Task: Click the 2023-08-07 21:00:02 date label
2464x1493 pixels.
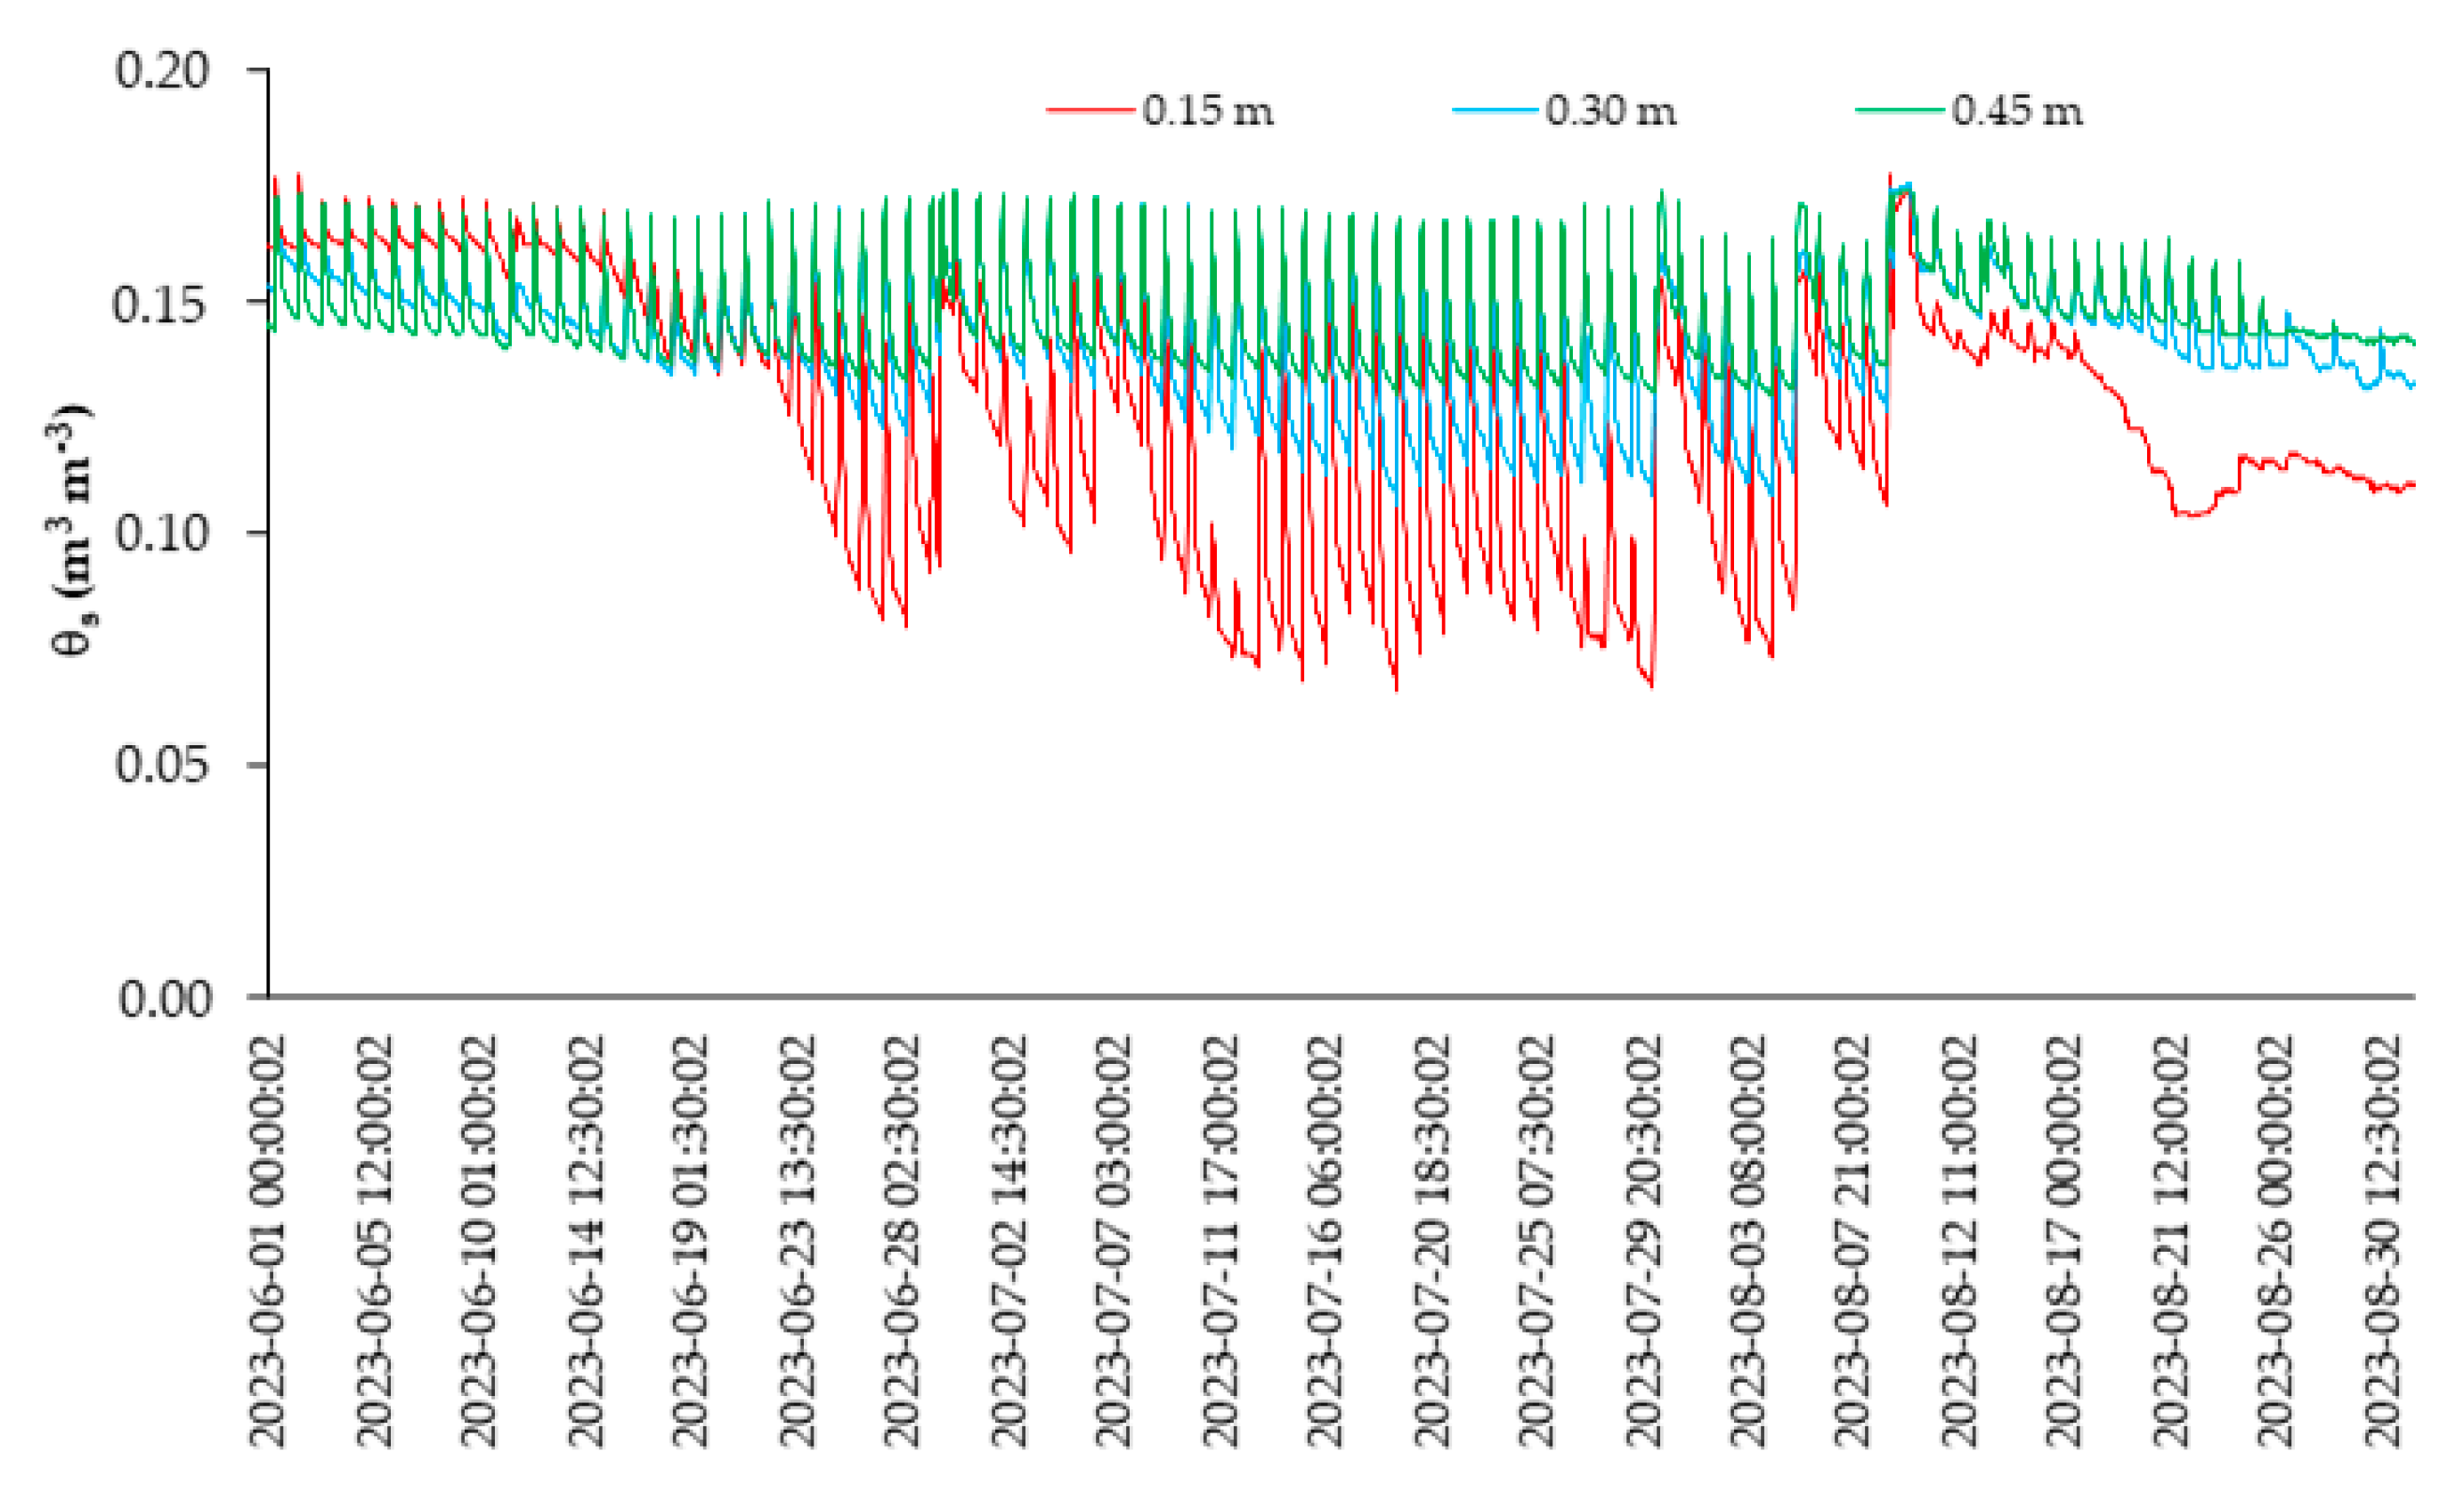Action: [1853, 1240]
